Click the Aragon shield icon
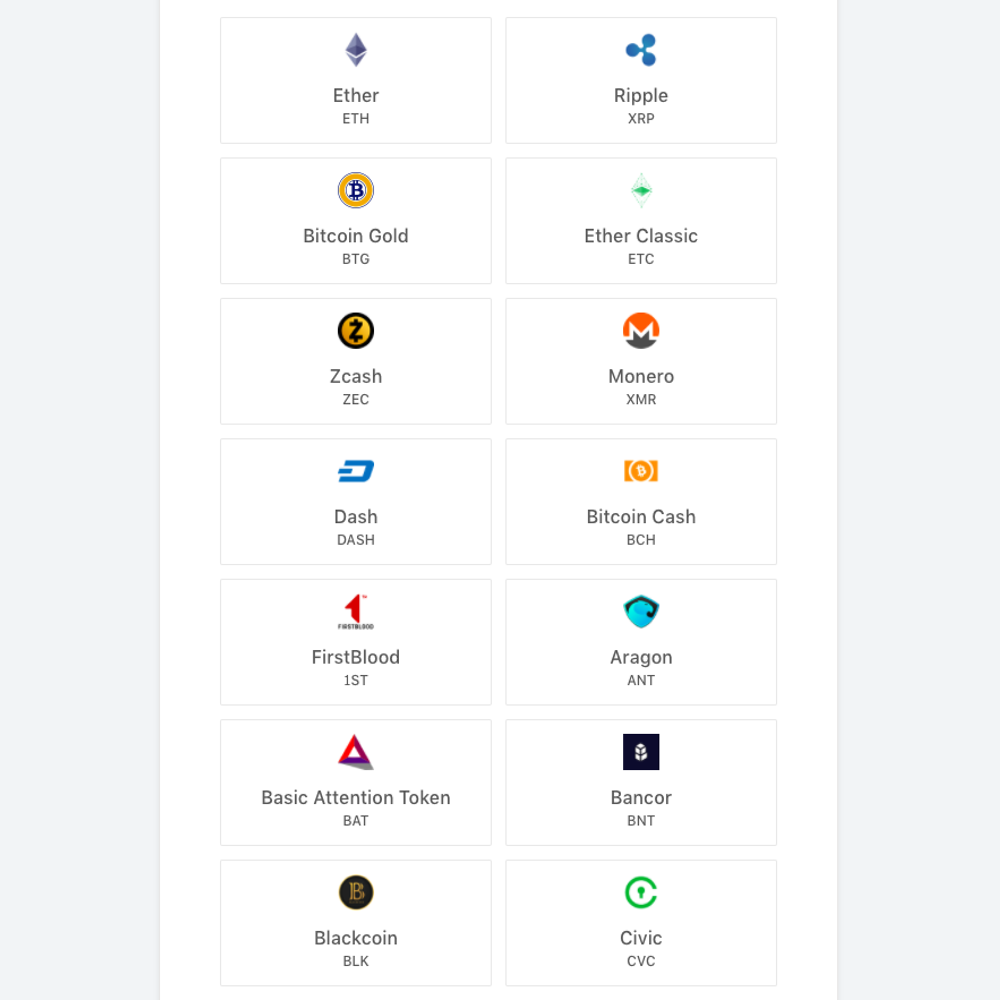The width and height of the screenshot is (1000, 1000). [x=641, y=611]
